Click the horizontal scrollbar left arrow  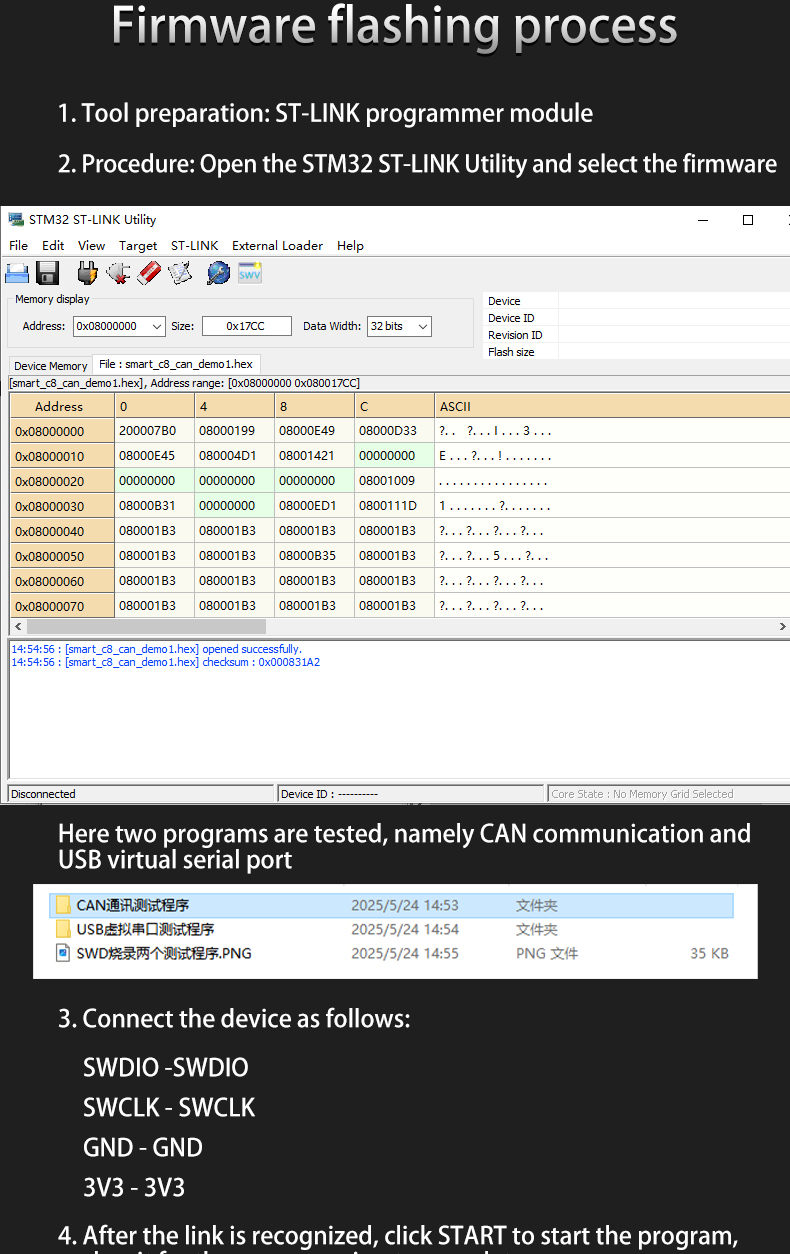click(16, 626)
